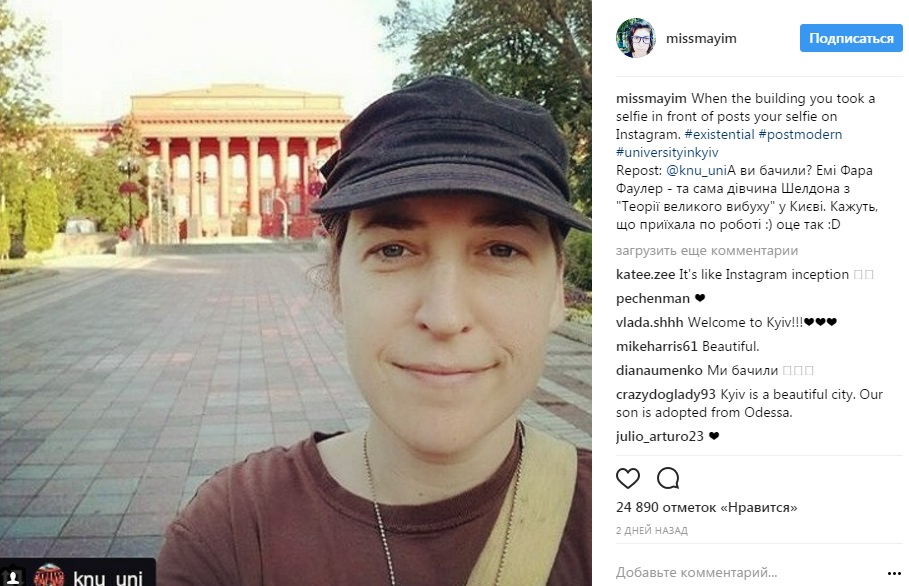The height and width of the screenshot is (586, 909).
Task: Click the repost icon beside knu_uni
Action: pyautogui.click(x=13, y=577)
